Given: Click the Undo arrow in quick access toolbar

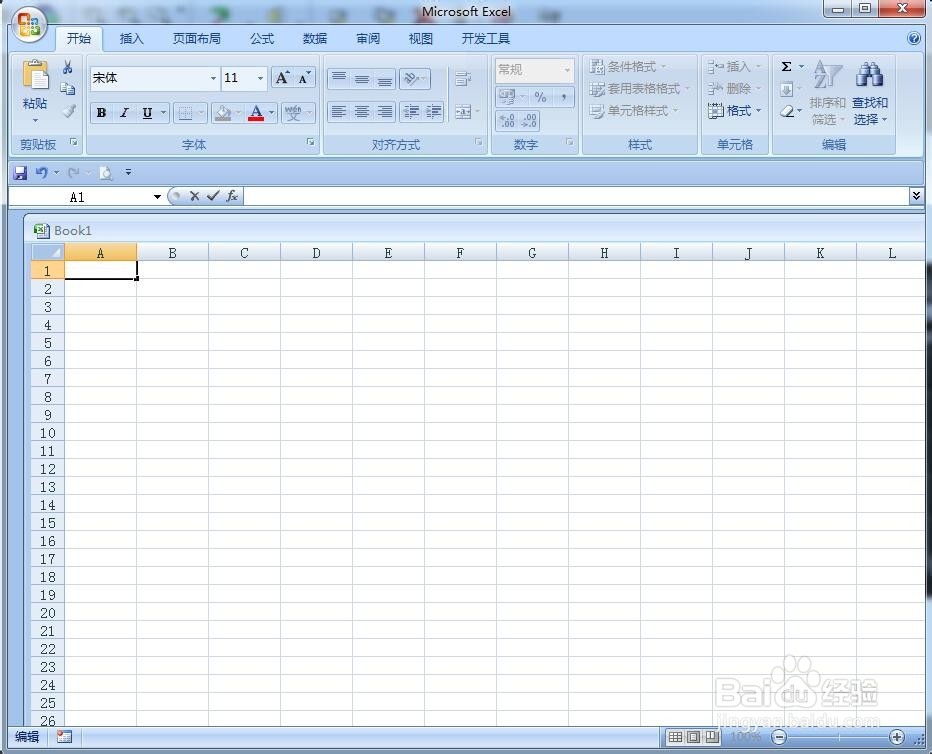Looking at the screenshot, I should click(x=42, y=173).
